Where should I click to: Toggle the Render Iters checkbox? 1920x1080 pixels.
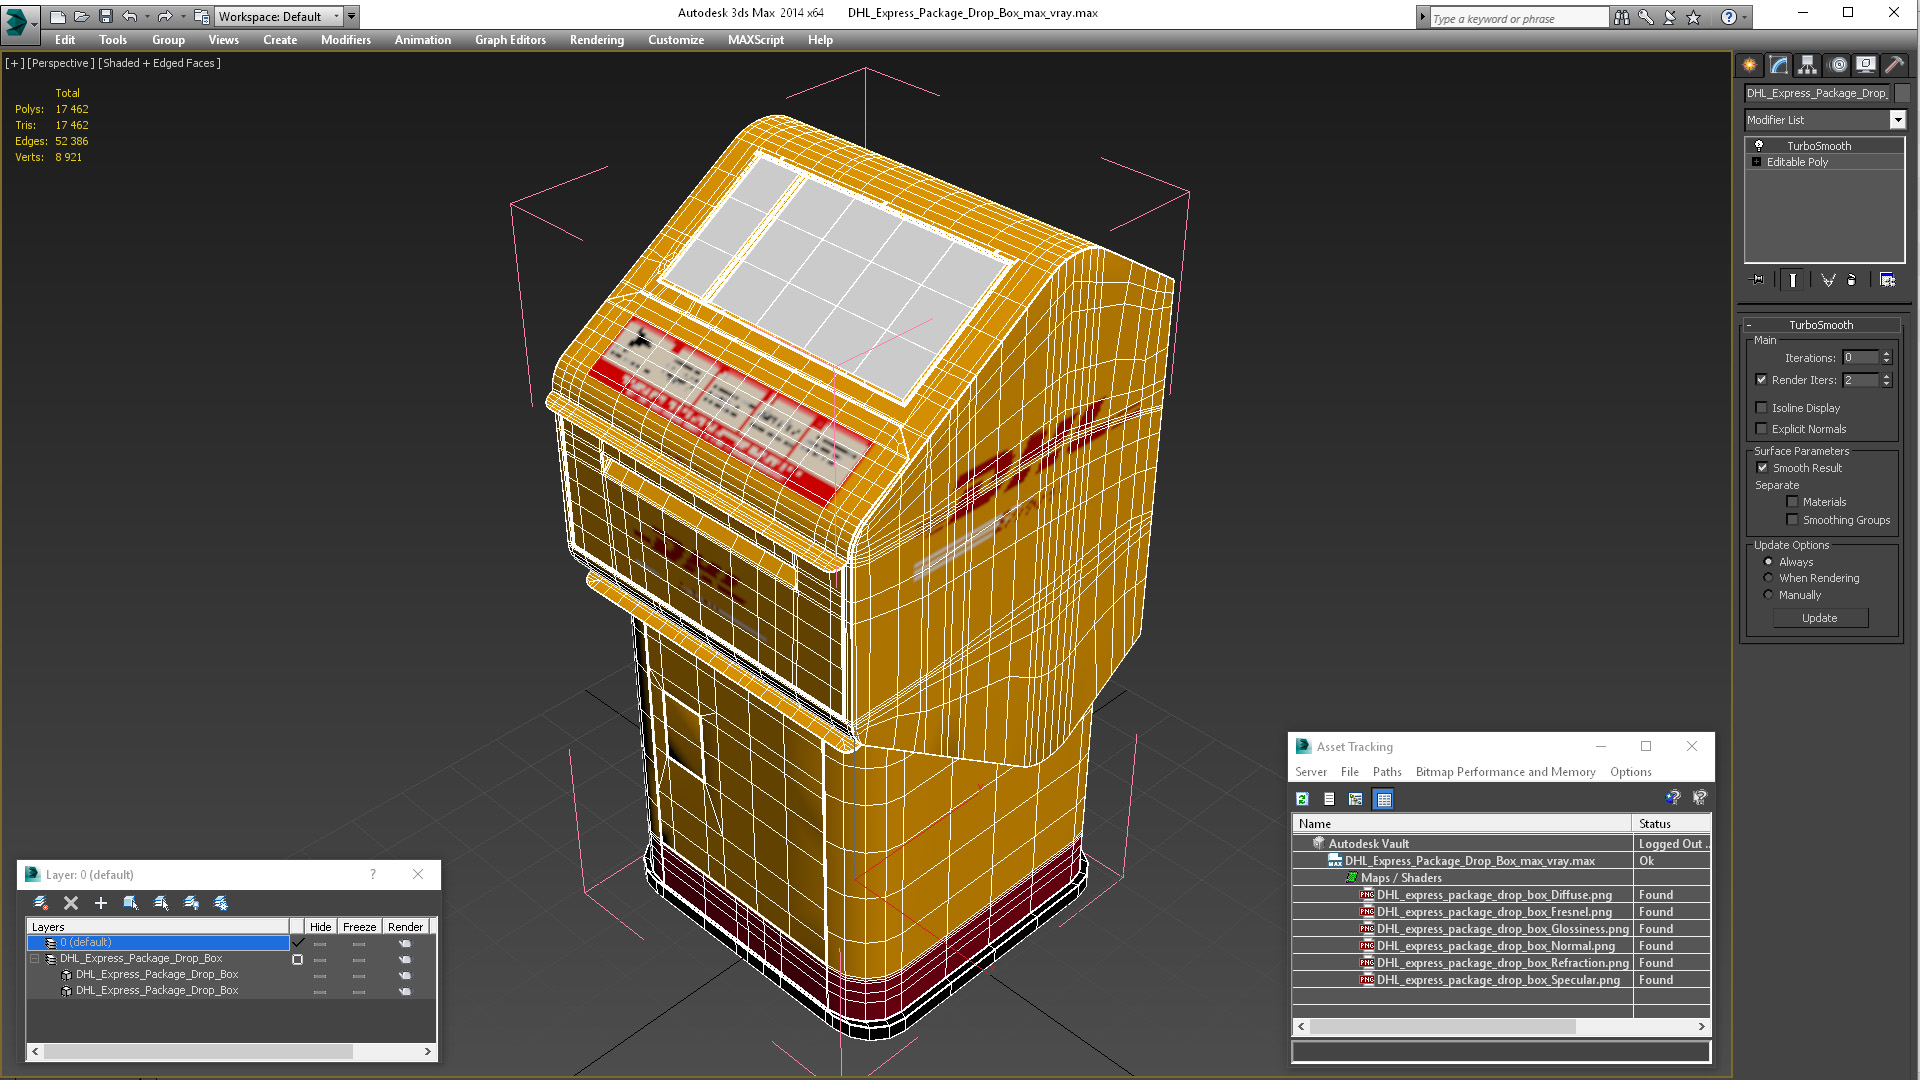click(1762, 380)
